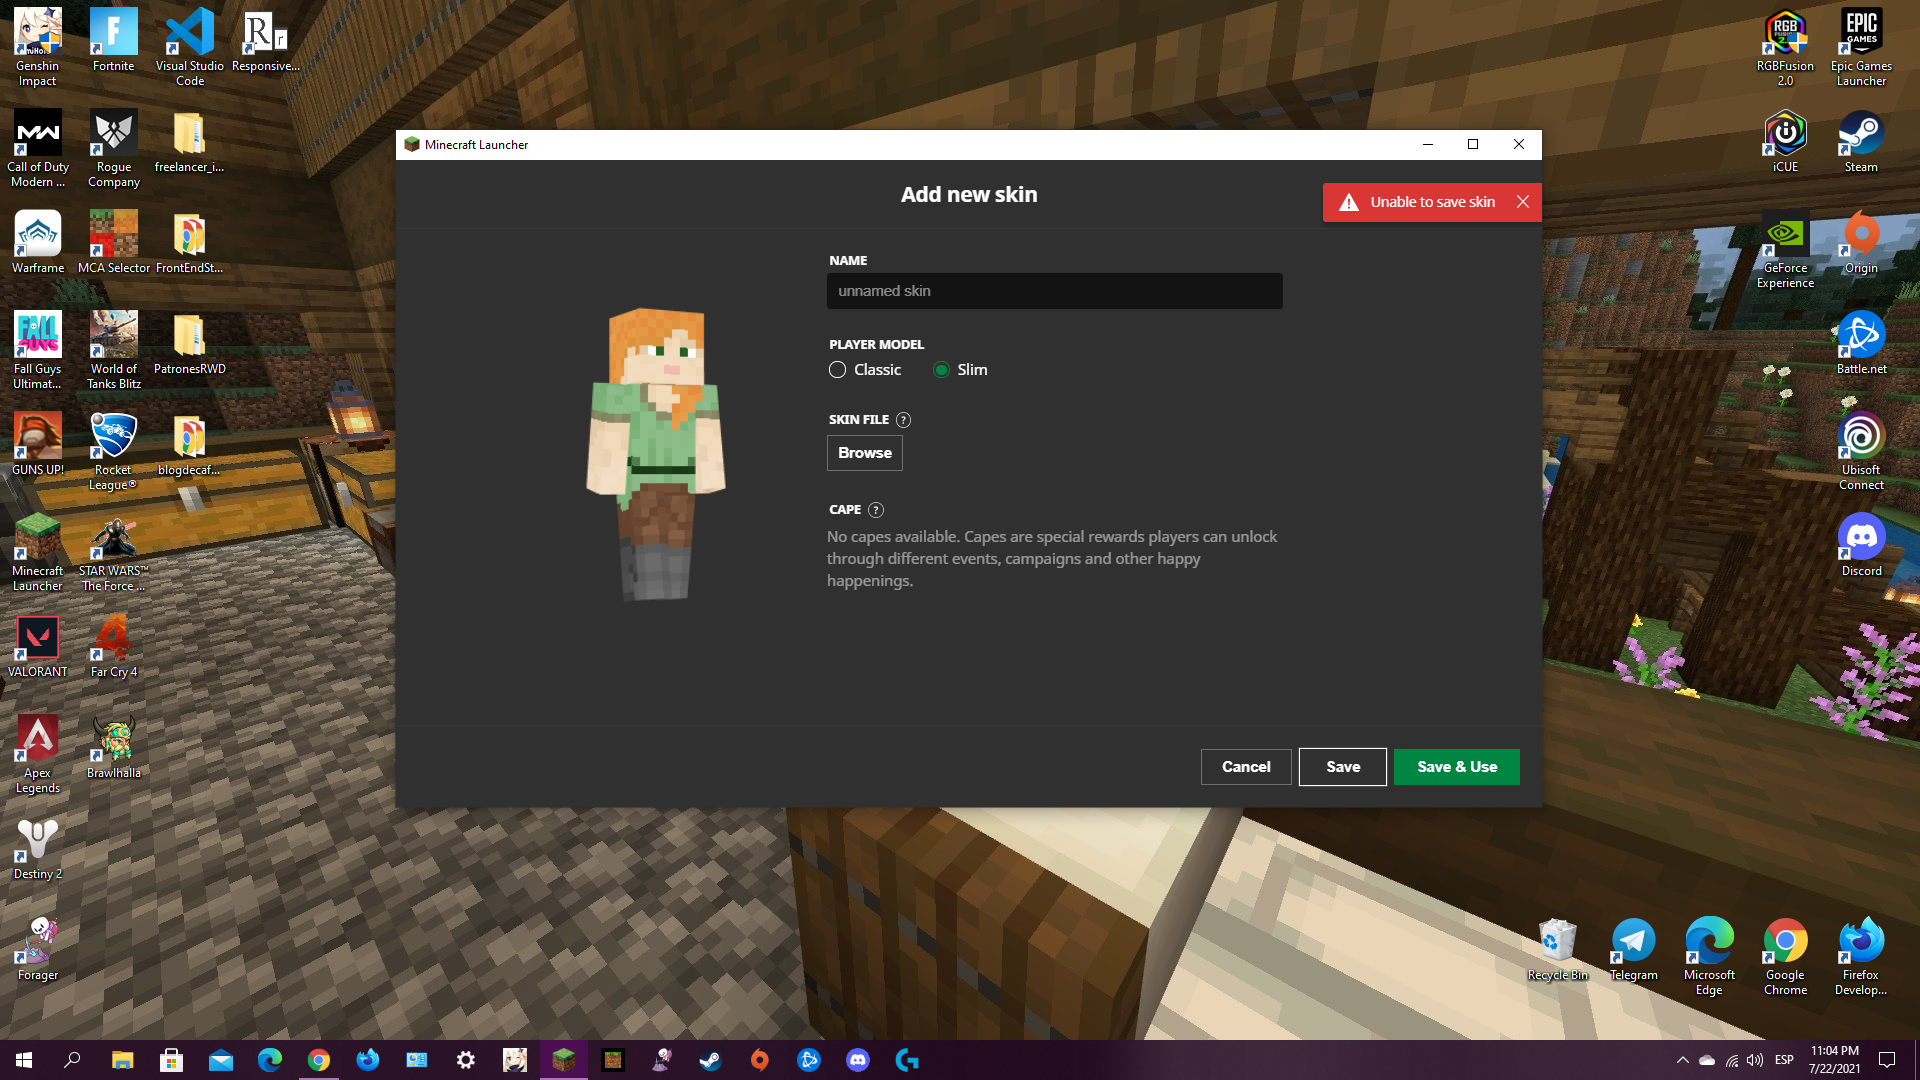Click the skin name input field
The image size is (1920, 1080).
tap(1054, 291)
